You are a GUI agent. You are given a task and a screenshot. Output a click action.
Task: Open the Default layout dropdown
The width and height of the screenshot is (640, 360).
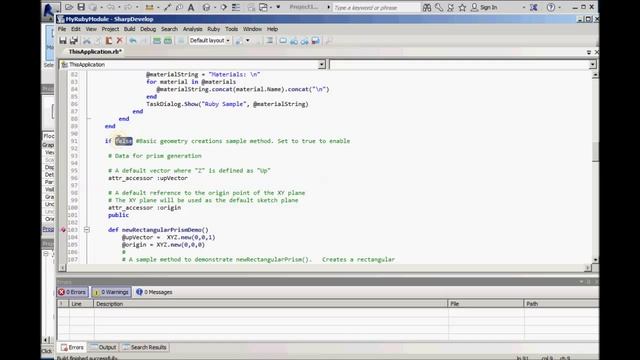pyautogui.click(x=209, y=40)
